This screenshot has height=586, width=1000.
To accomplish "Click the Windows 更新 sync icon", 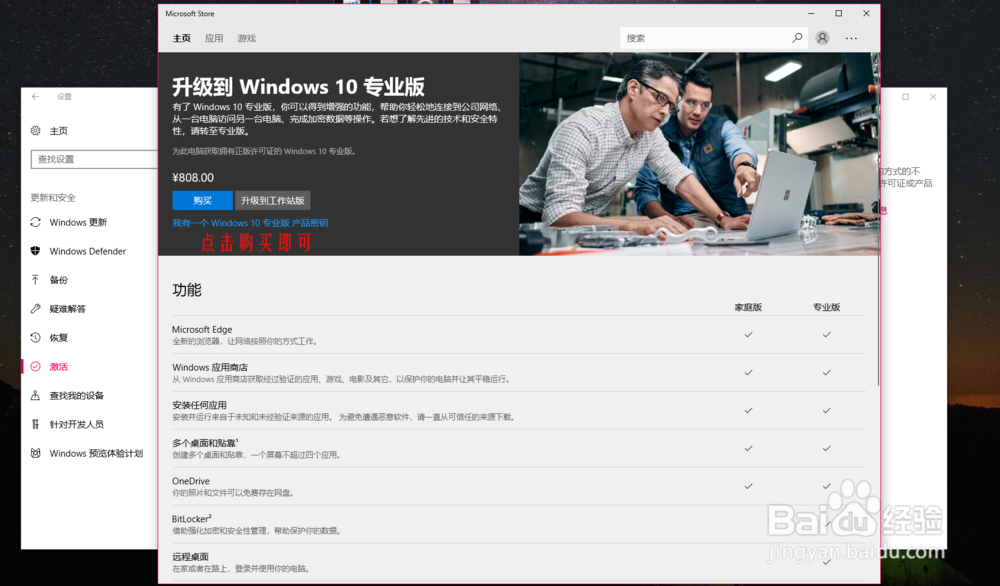I will (36, 222).
